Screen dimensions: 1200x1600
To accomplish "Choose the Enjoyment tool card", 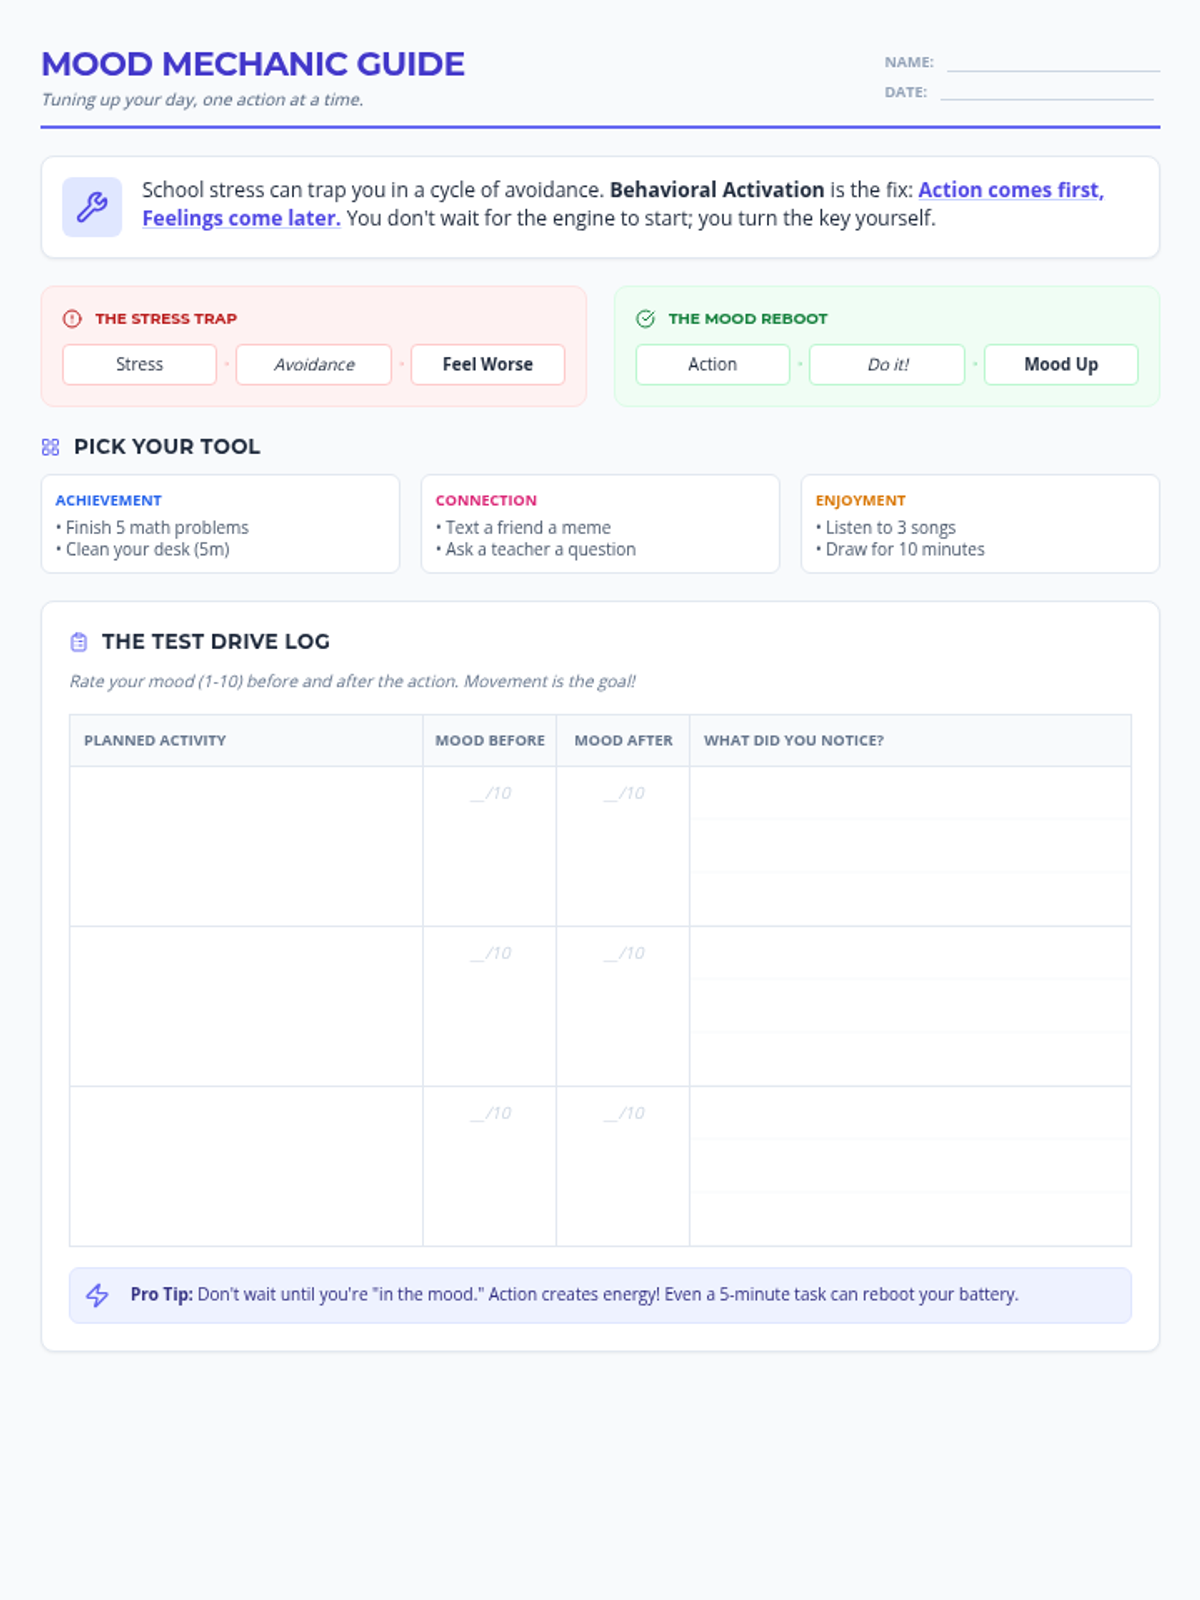I will 980,524.
